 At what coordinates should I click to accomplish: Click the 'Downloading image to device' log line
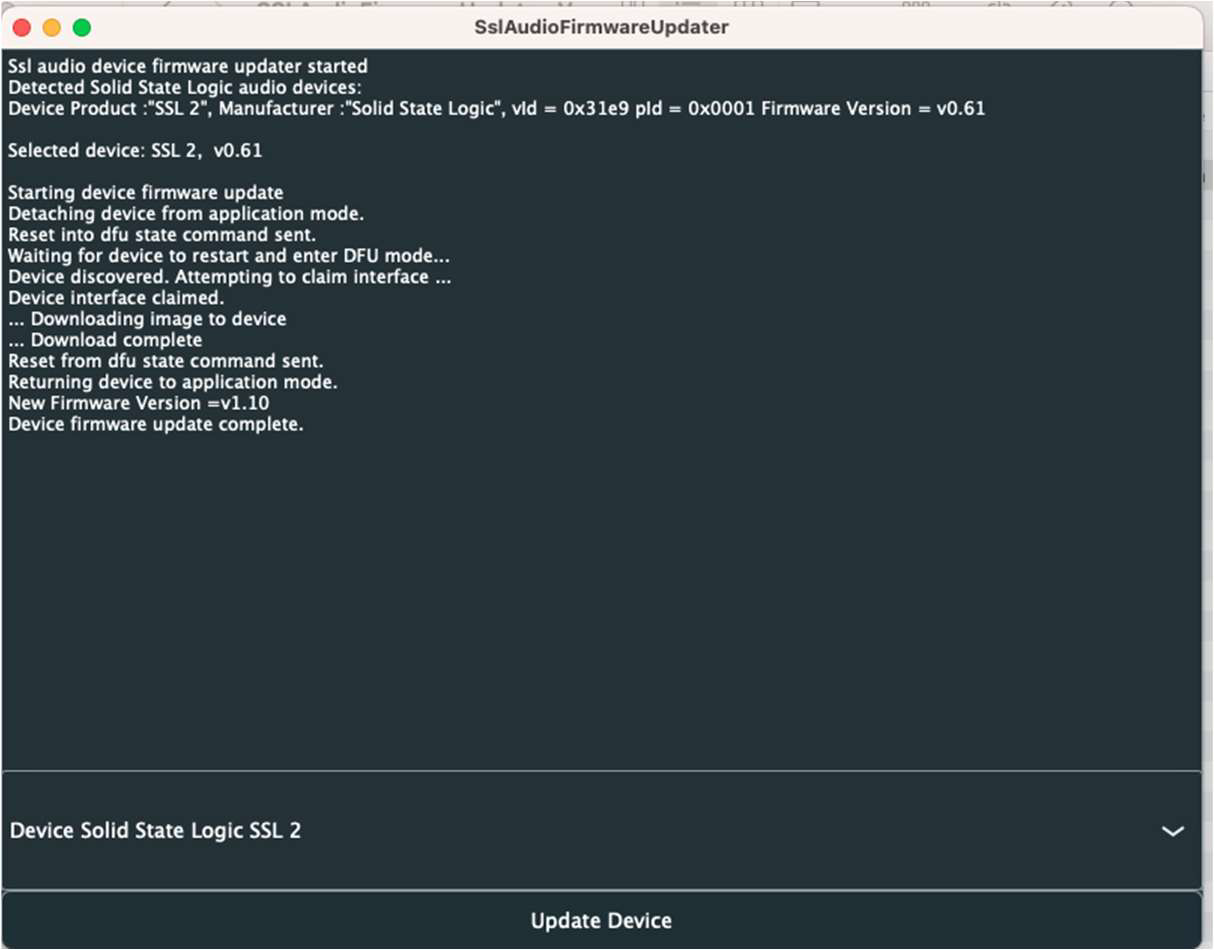[x=147, y=319]
